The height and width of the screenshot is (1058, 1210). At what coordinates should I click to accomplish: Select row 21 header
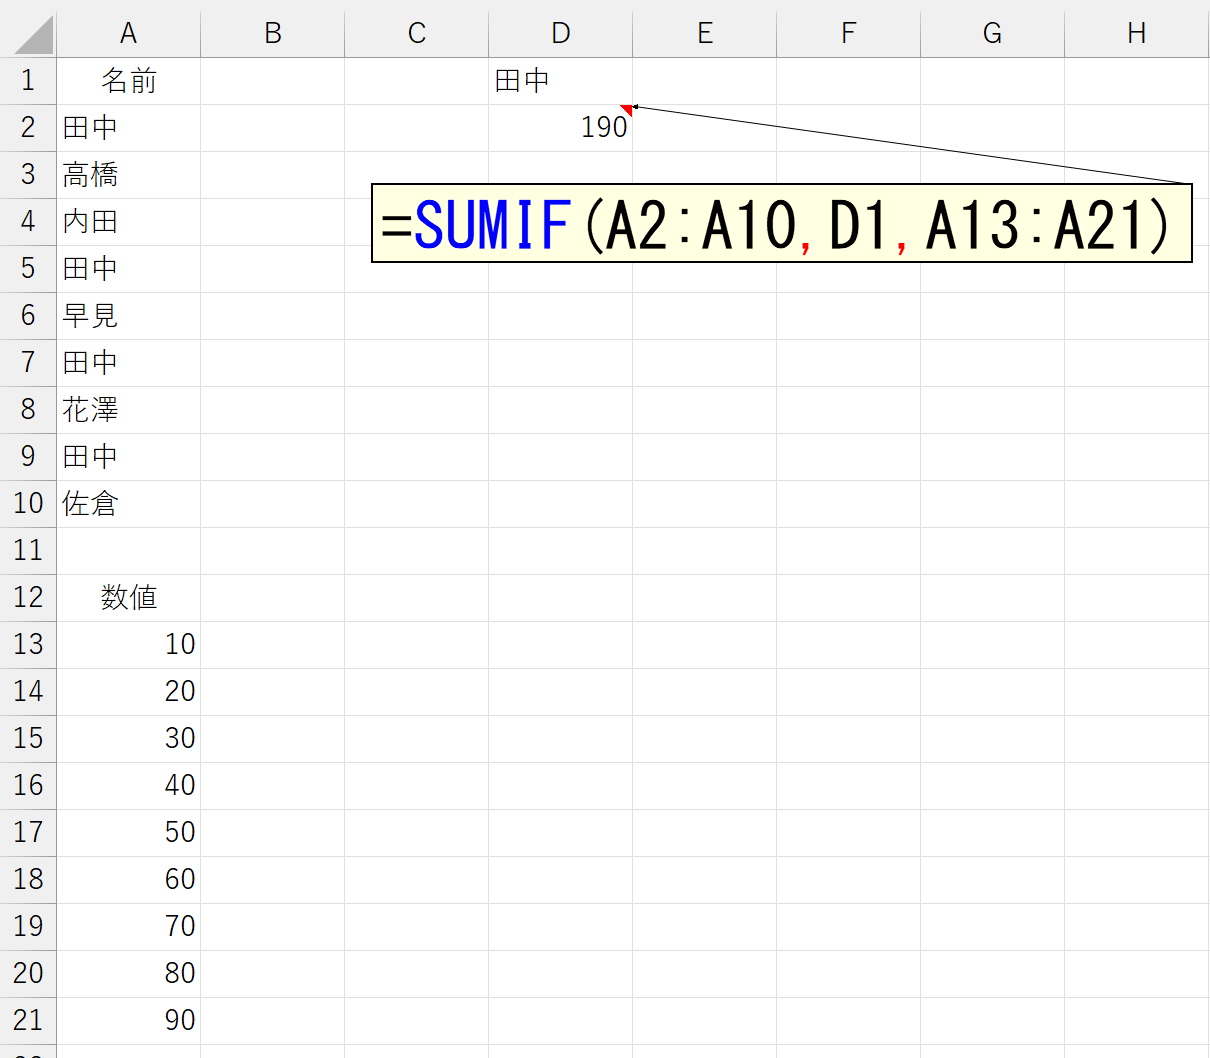pyautogui.click(x=28, y=1021)
